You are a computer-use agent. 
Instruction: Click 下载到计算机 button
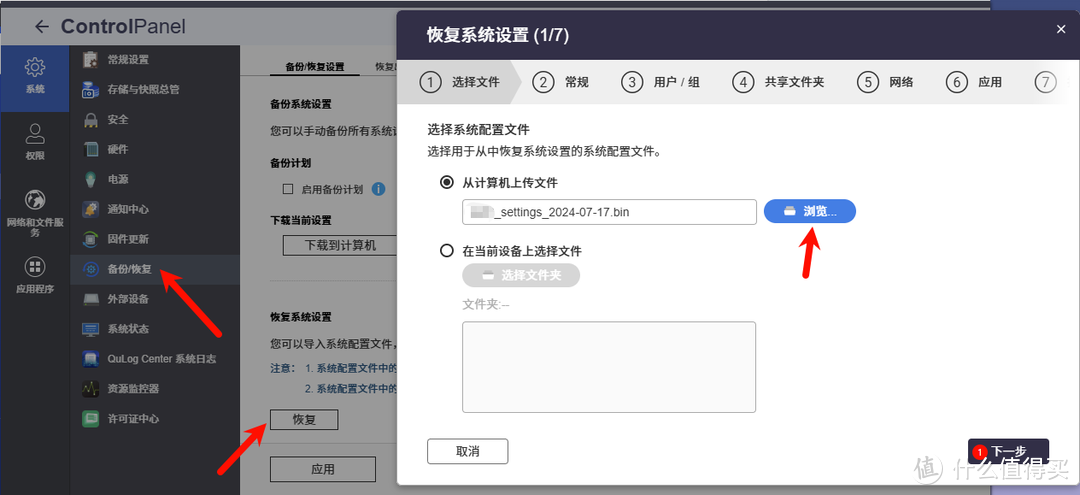click(340, 245)
